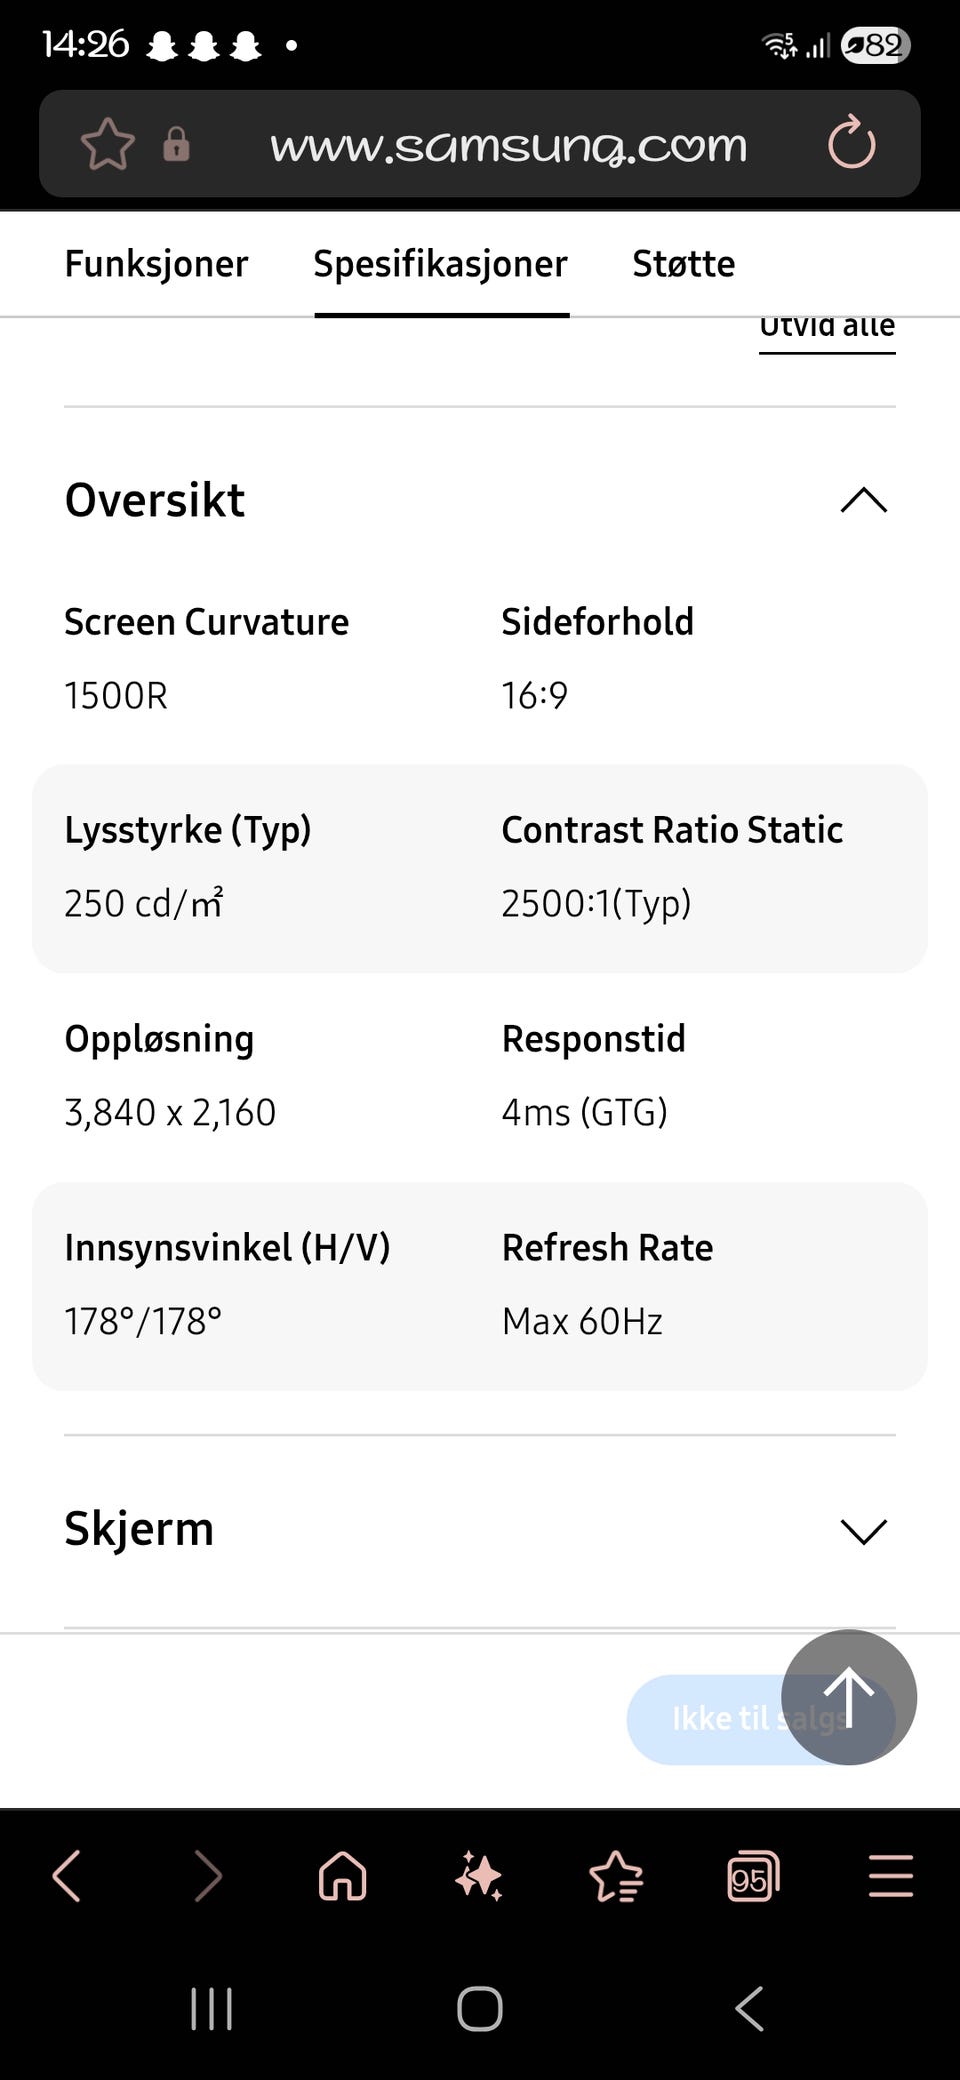The image size is (960, 2080).
Task: Click the Utvid alle link
Action: point(827,330)
